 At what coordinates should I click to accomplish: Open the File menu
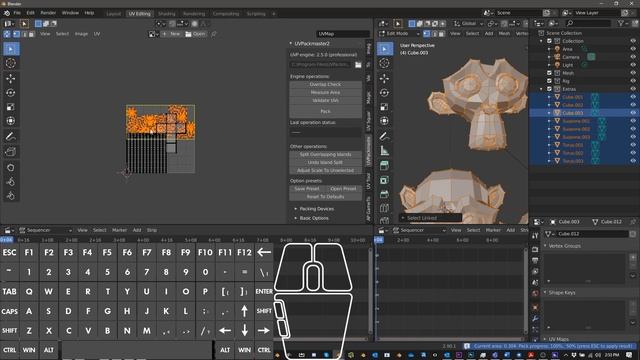17,13
